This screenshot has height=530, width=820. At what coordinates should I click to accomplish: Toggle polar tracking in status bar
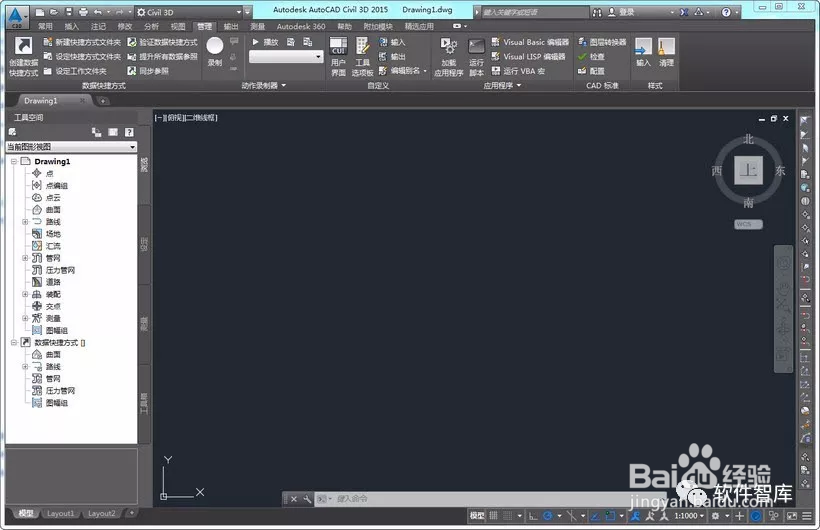click(548, 516)
